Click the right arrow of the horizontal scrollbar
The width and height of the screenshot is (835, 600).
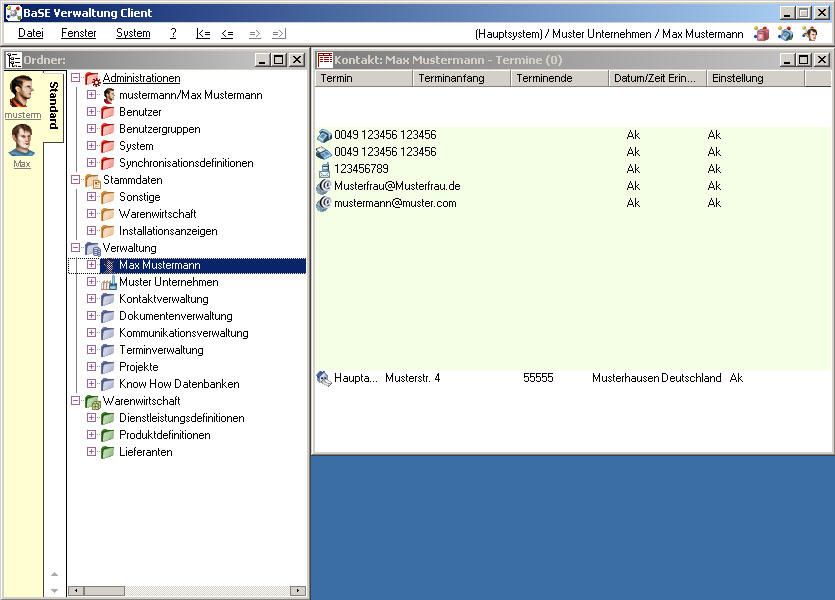(297, 591)
